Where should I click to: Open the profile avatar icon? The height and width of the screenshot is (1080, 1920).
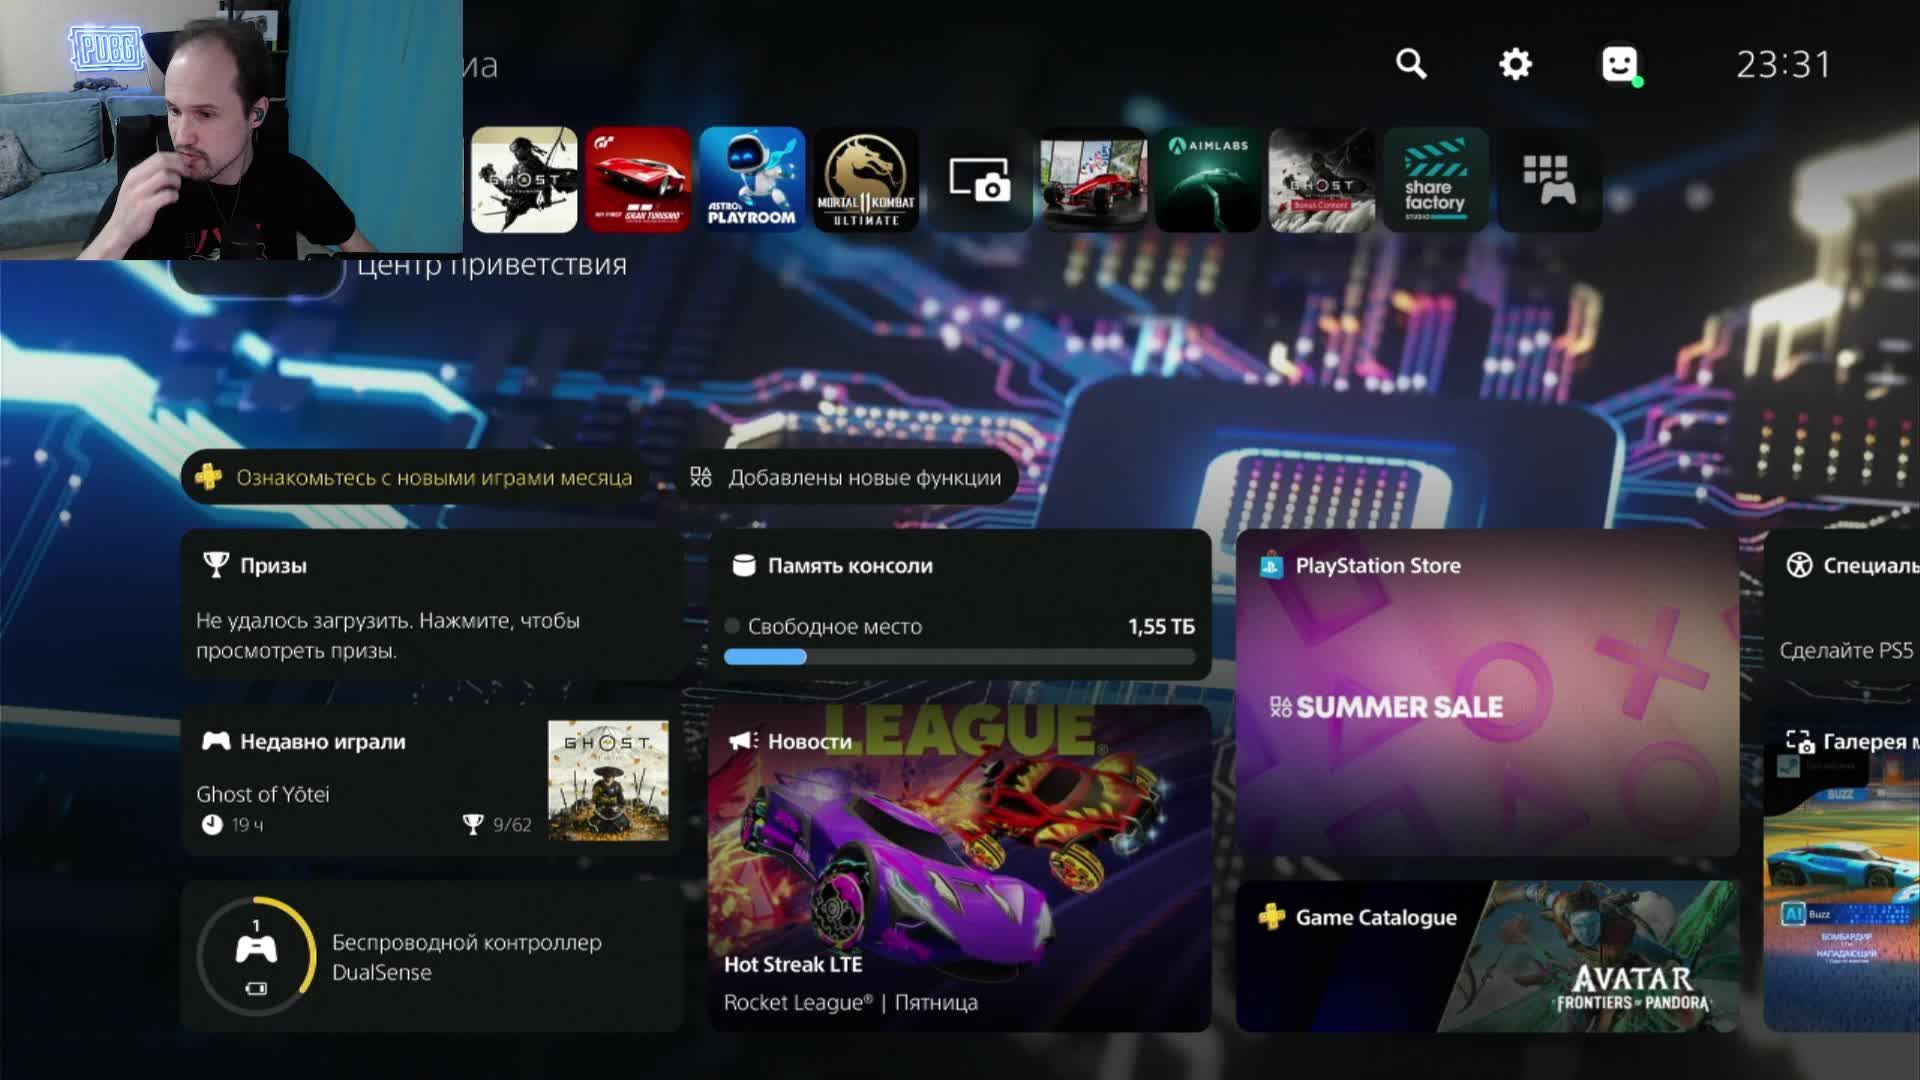click(x=1620, y=64)
